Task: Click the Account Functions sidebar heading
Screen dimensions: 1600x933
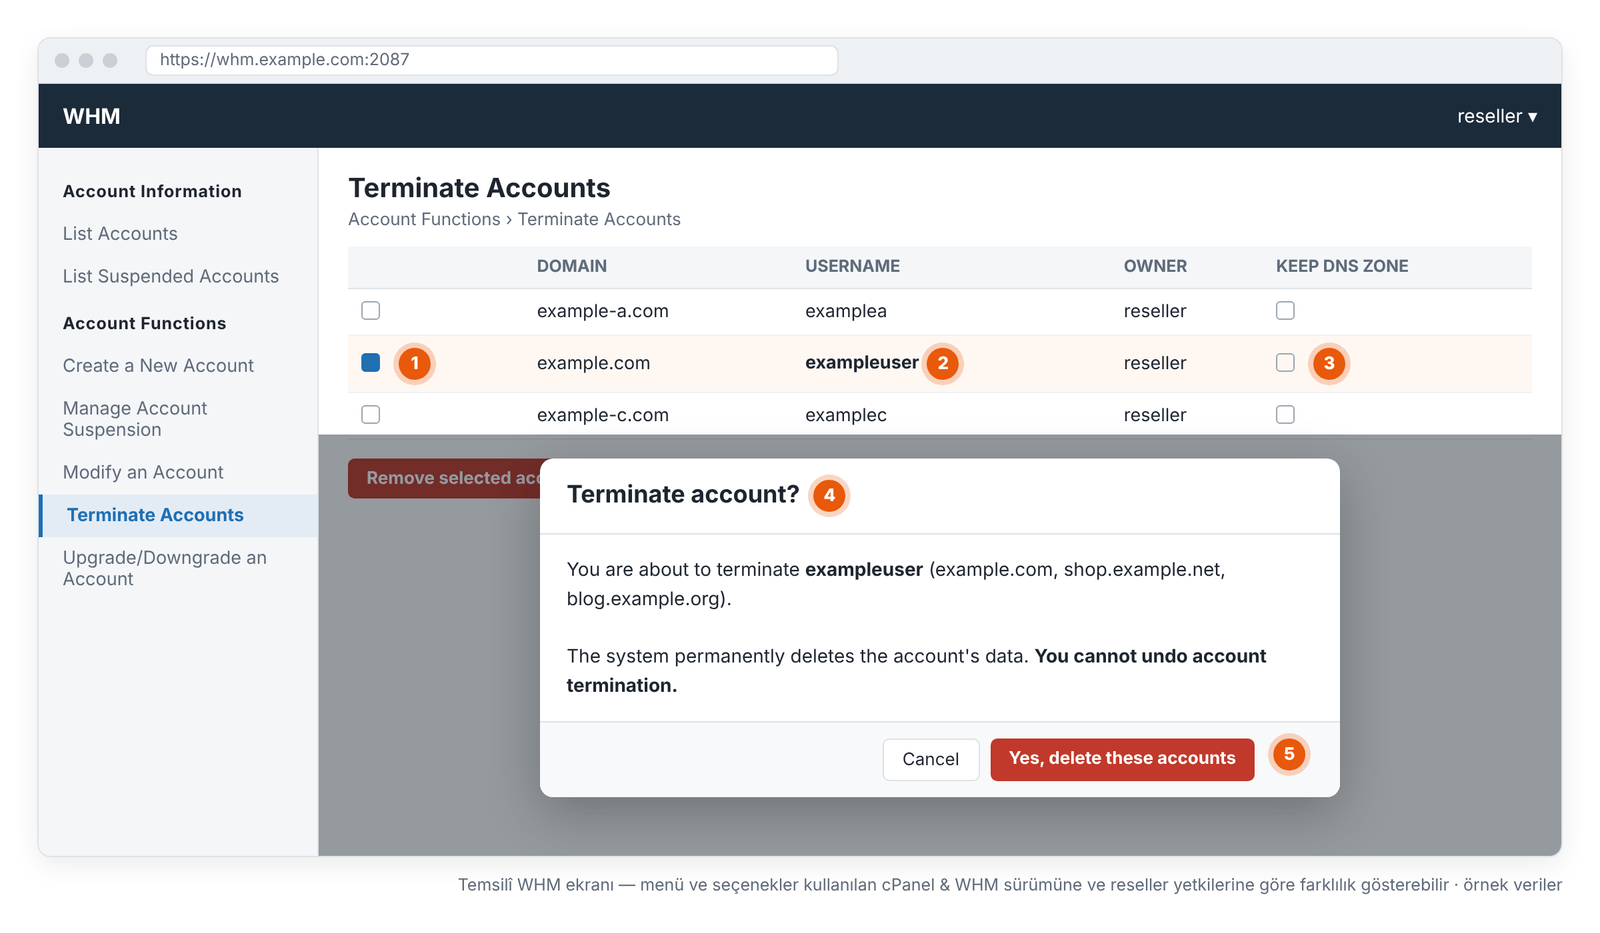Action: (x=144, y=323)
